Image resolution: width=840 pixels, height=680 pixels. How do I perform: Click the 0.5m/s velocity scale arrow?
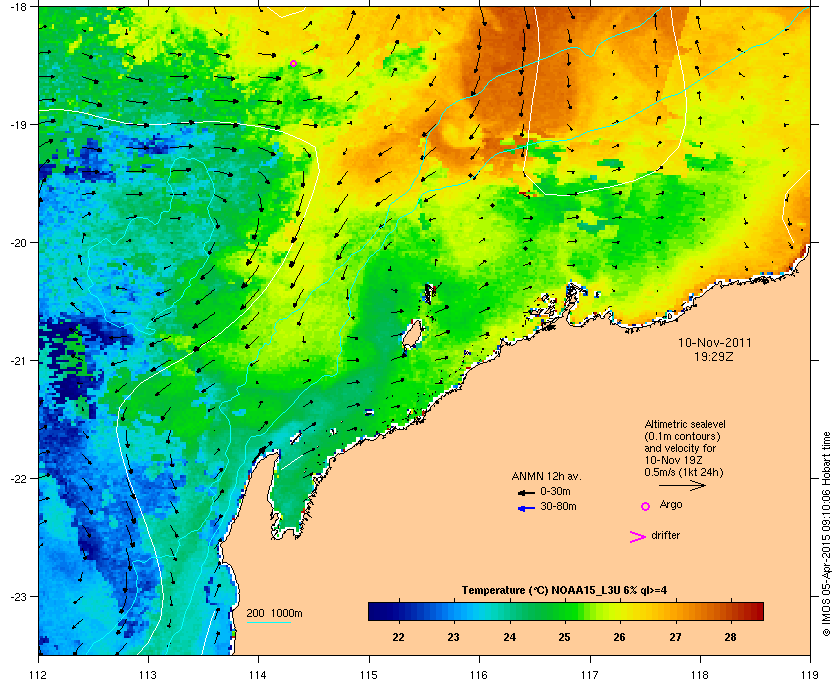click(682, 486)
